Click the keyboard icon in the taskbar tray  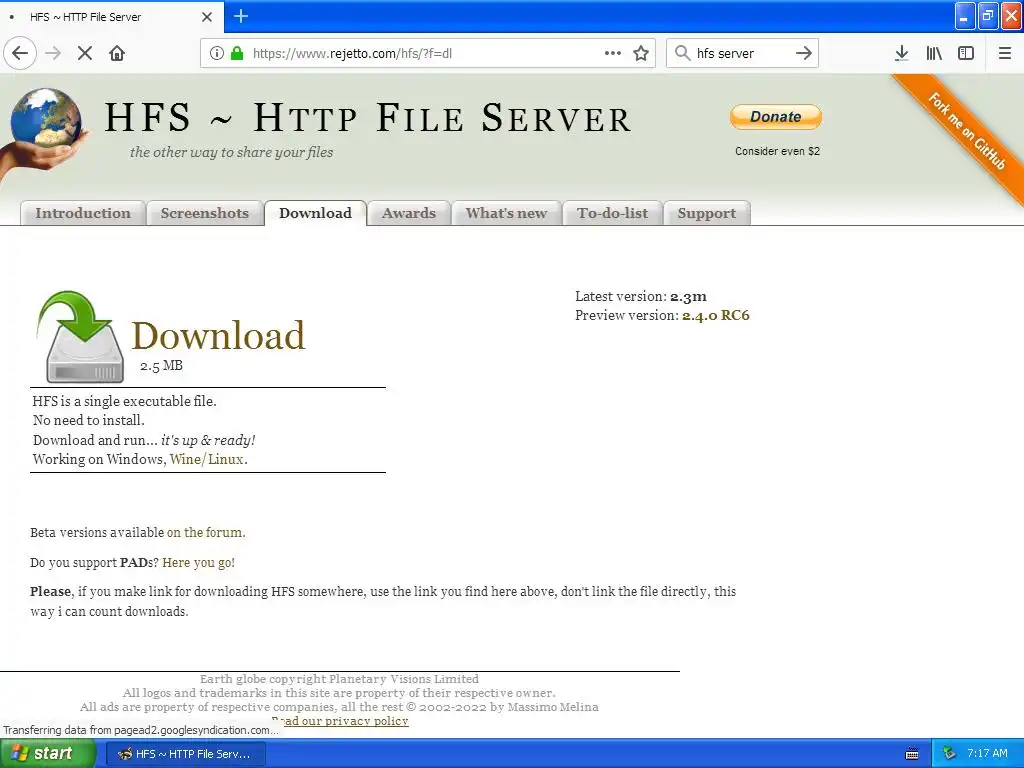coord(912,754)
